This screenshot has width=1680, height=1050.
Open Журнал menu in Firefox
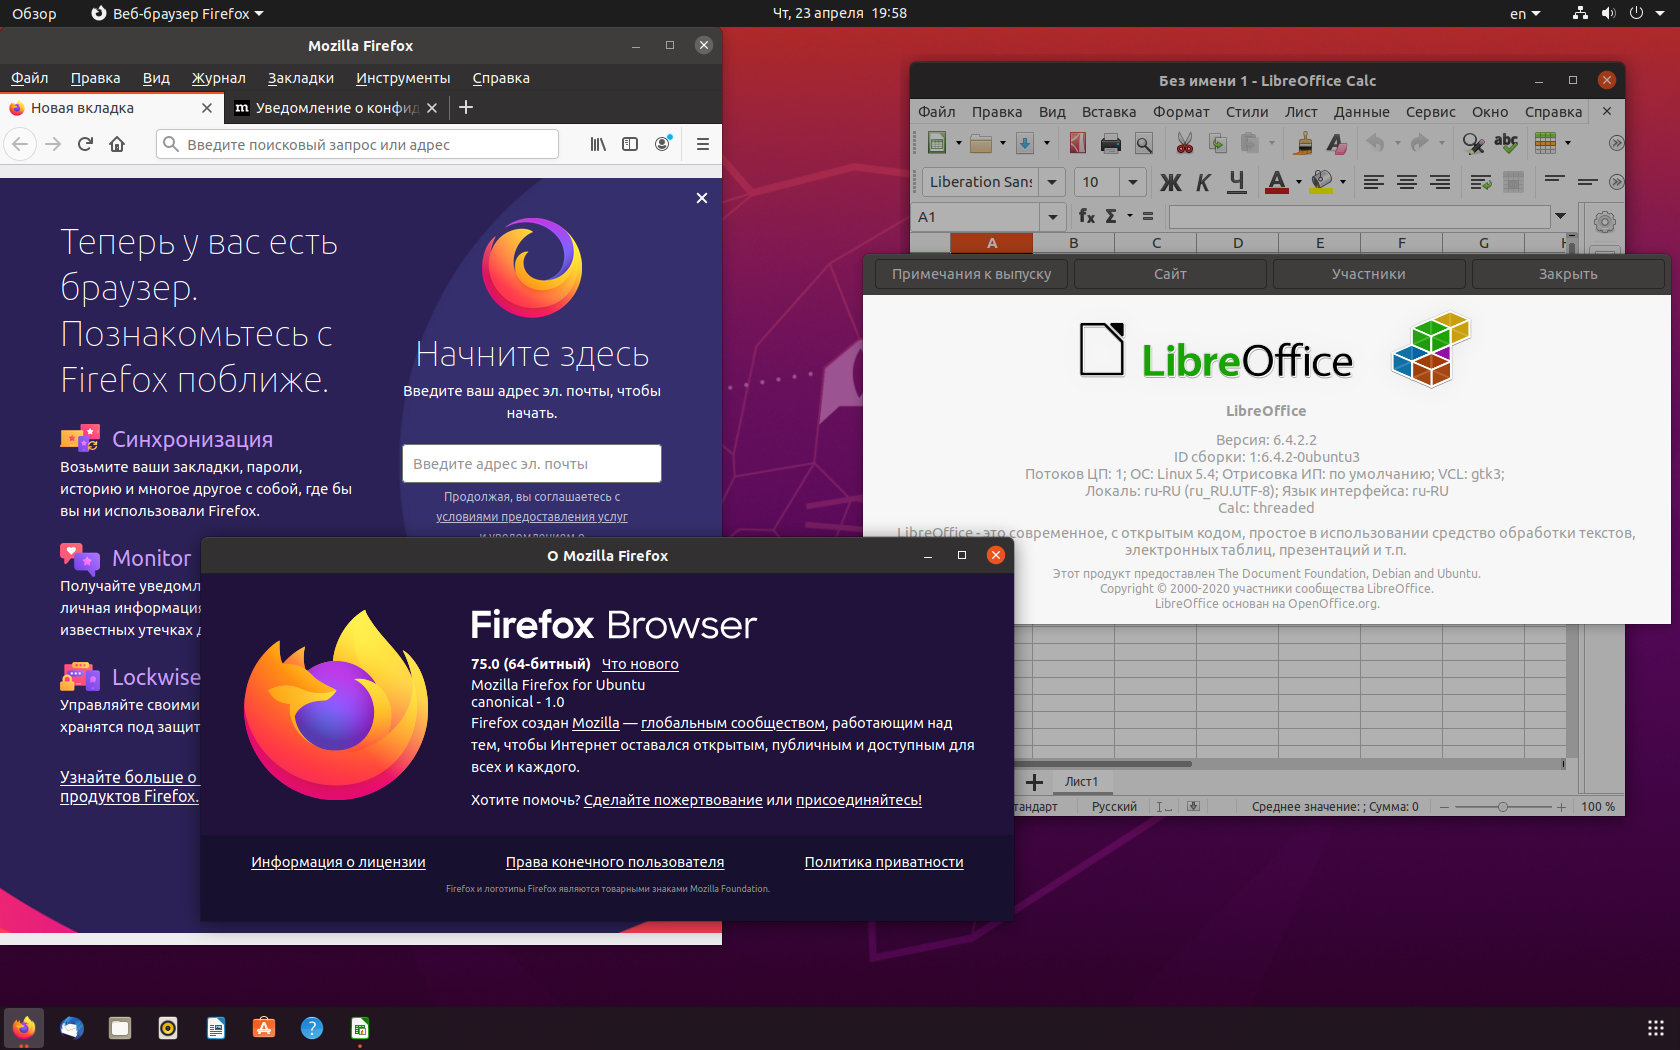click(219, 78)
